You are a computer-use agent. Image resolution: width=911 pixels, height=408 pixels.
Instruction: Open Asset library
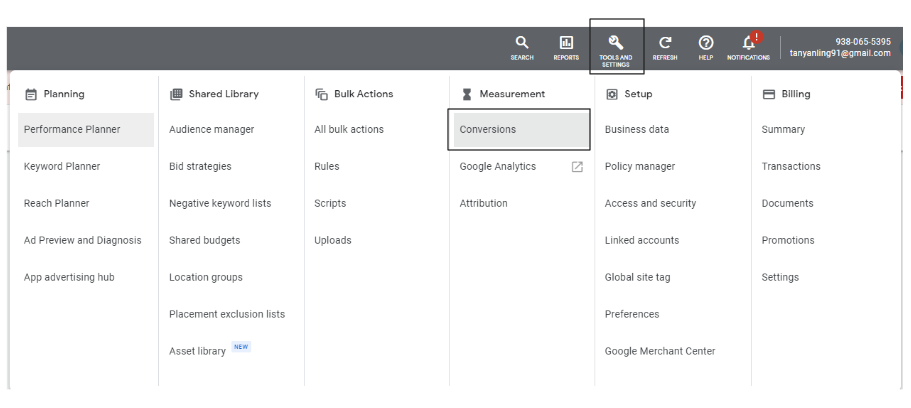(x=197, y=352)
